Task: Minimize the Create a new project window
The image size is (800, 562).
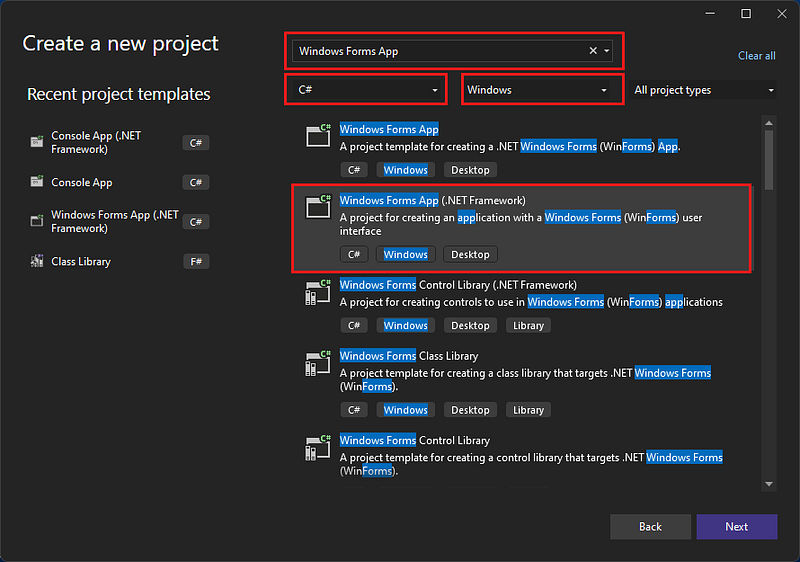Action: click(x=710, y=14)
